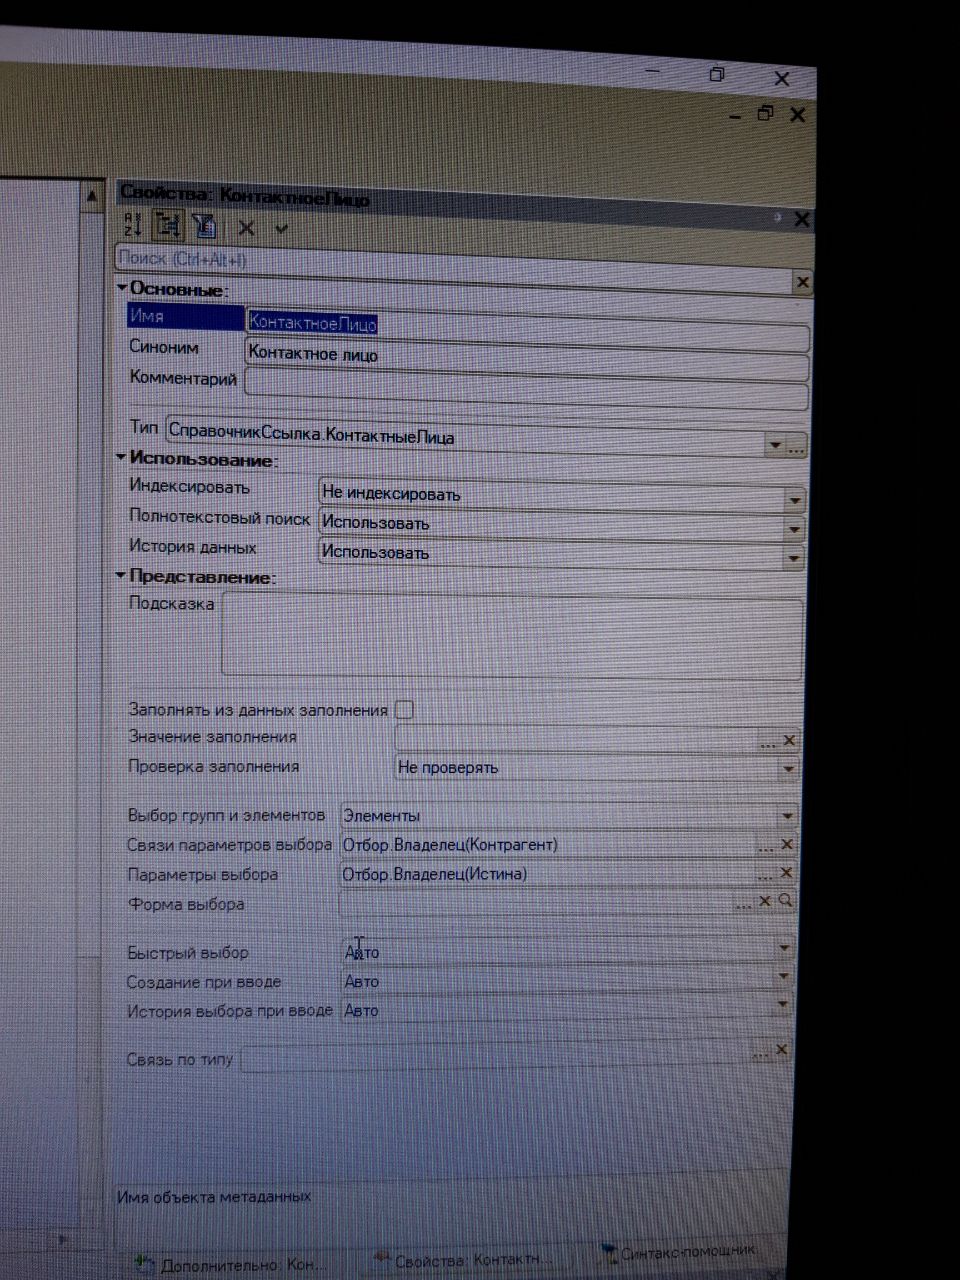
Task: Click the Форма выбора field
Action: [x=538, y=903]
